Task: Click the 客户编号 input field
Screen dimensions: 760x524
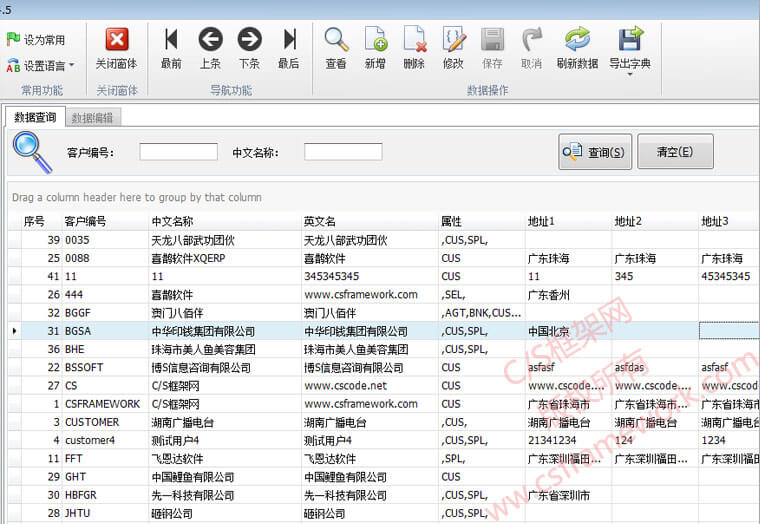Action: pos(178,152)
